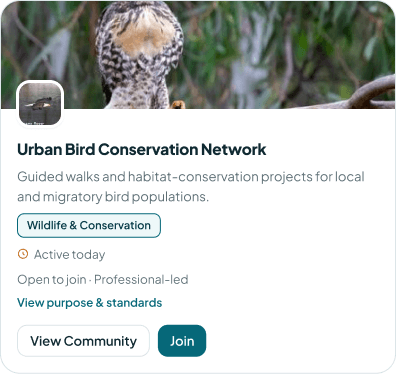Select the Wildlife & Conservation category tag
Image resolution: width=396 pixels, height=374 pixels.
click(89, 225)
